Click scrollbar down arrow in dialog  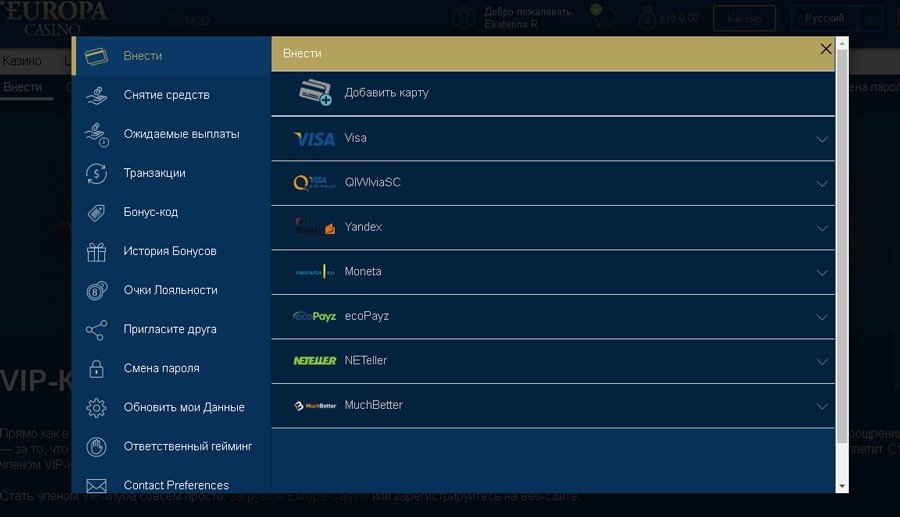[842, 486]
